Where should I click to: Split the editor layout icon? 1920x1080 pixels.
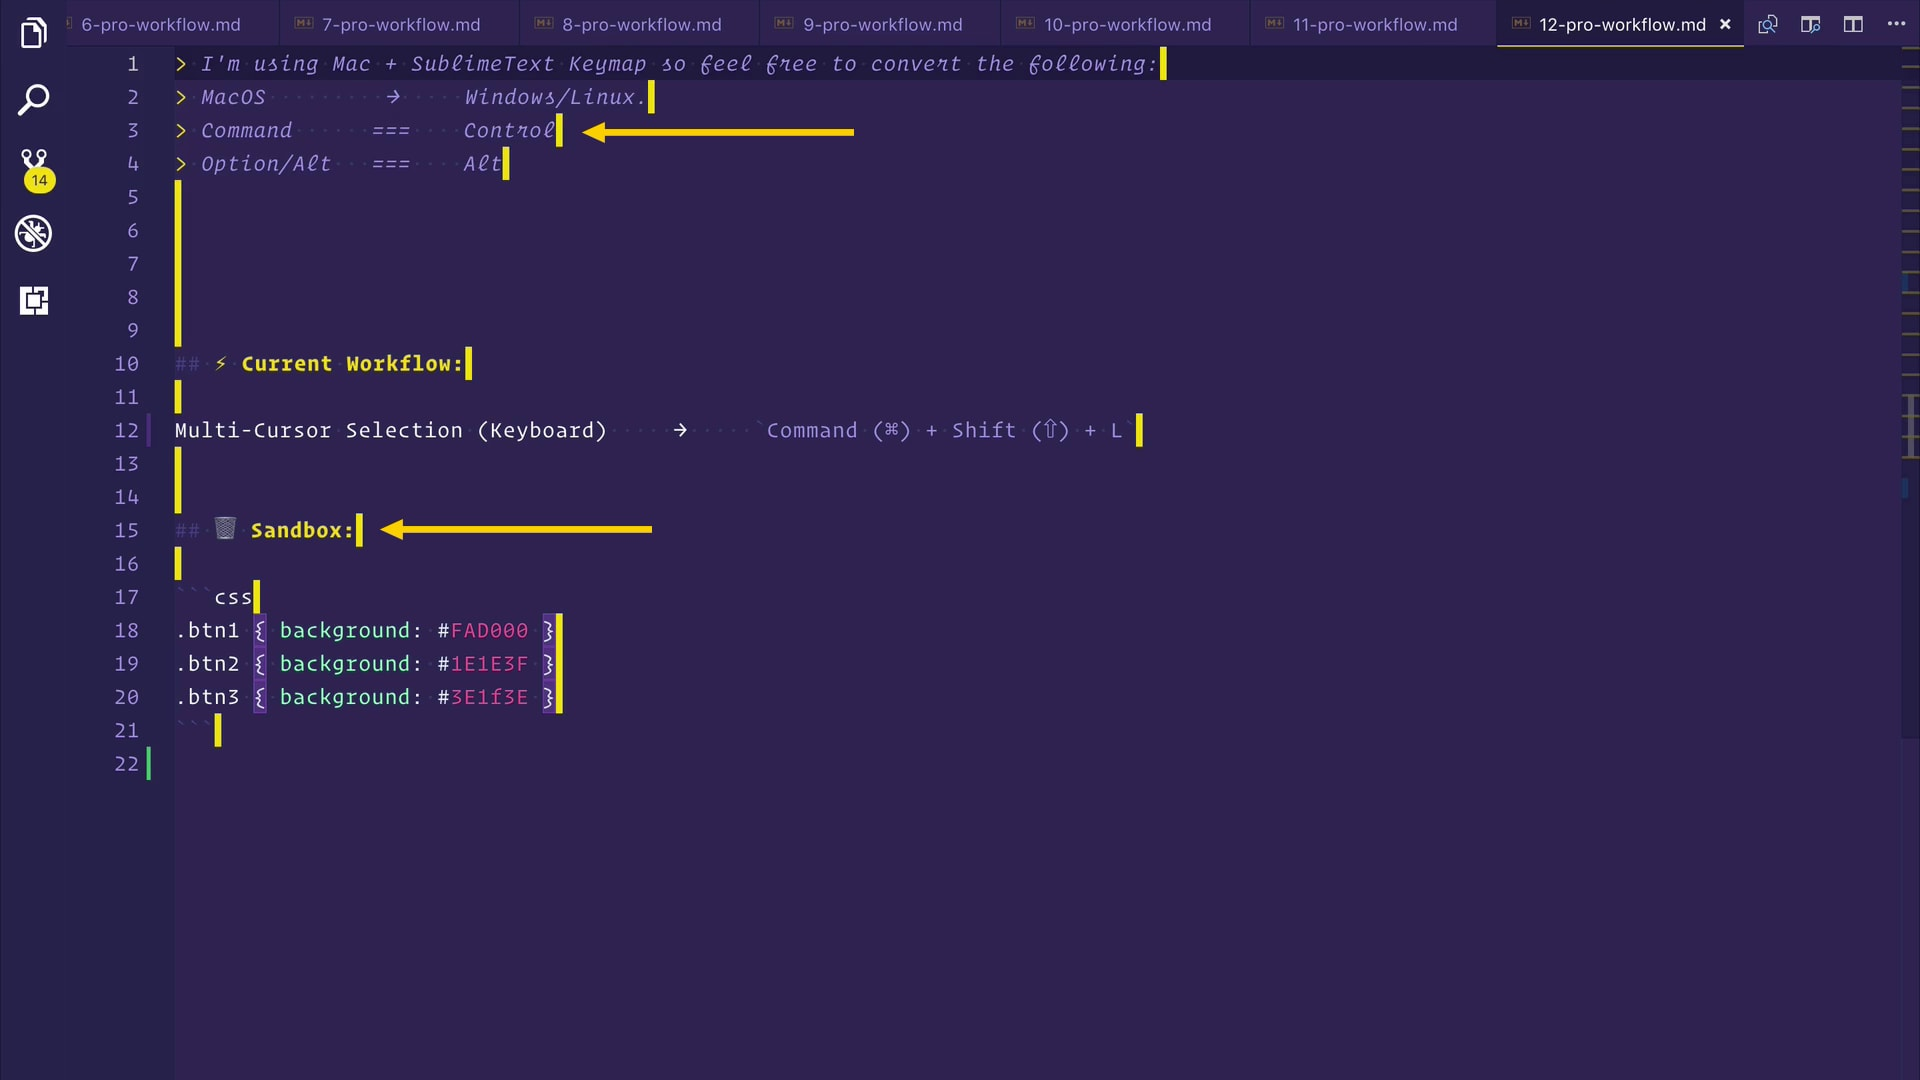1853,24
